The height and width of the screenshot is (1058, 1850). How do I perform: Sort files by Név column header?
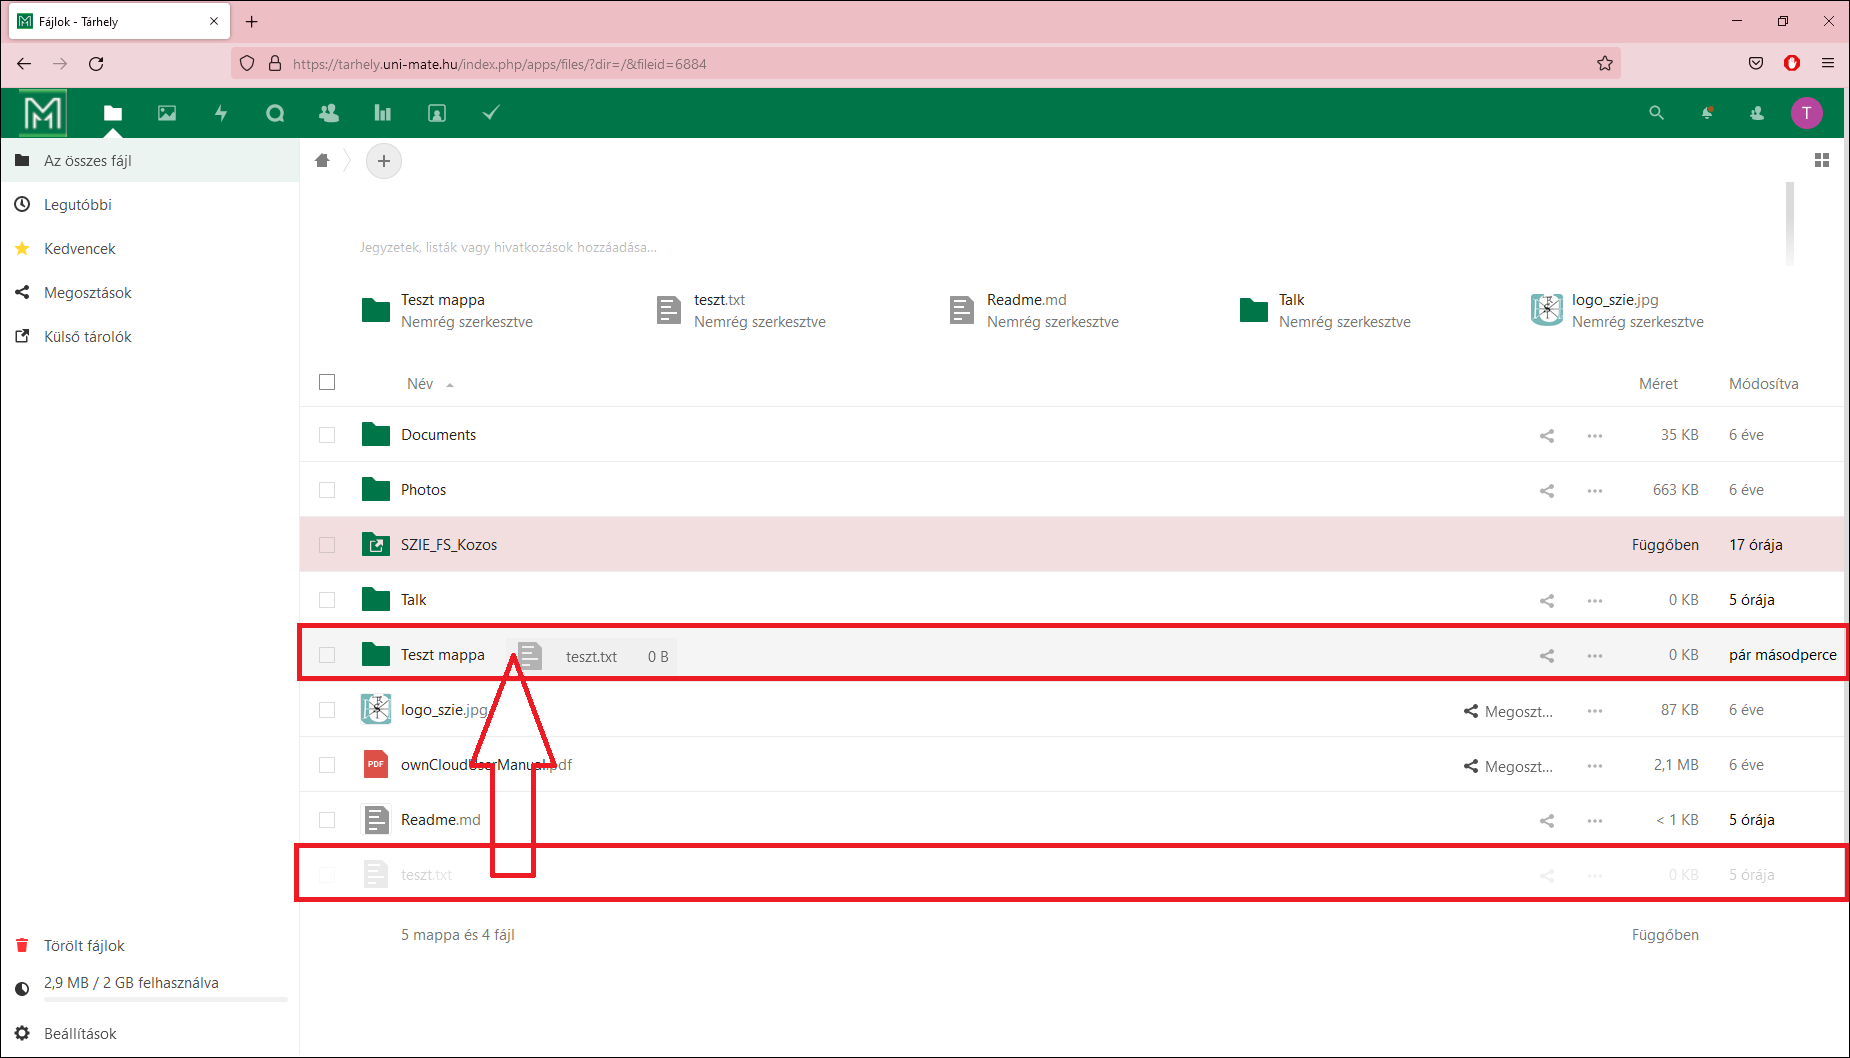pos(420,384)
